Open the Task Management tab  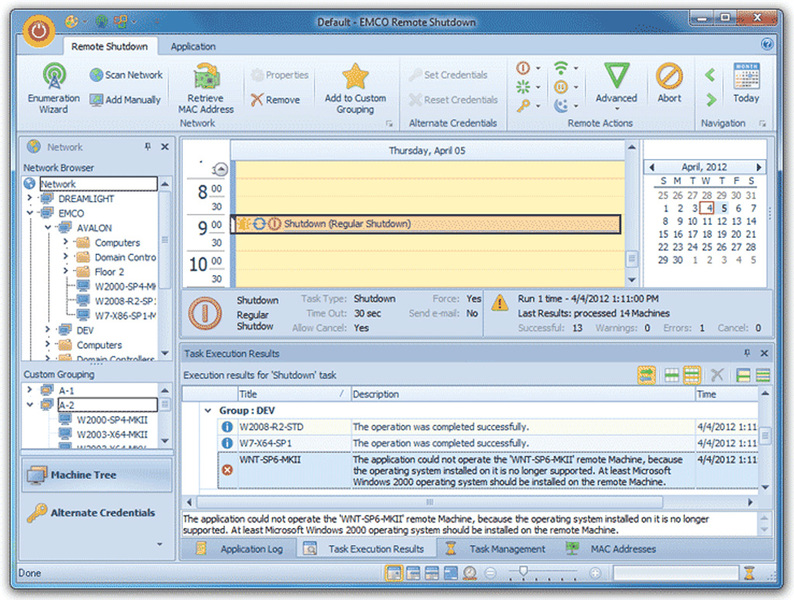tap(496, 549)
